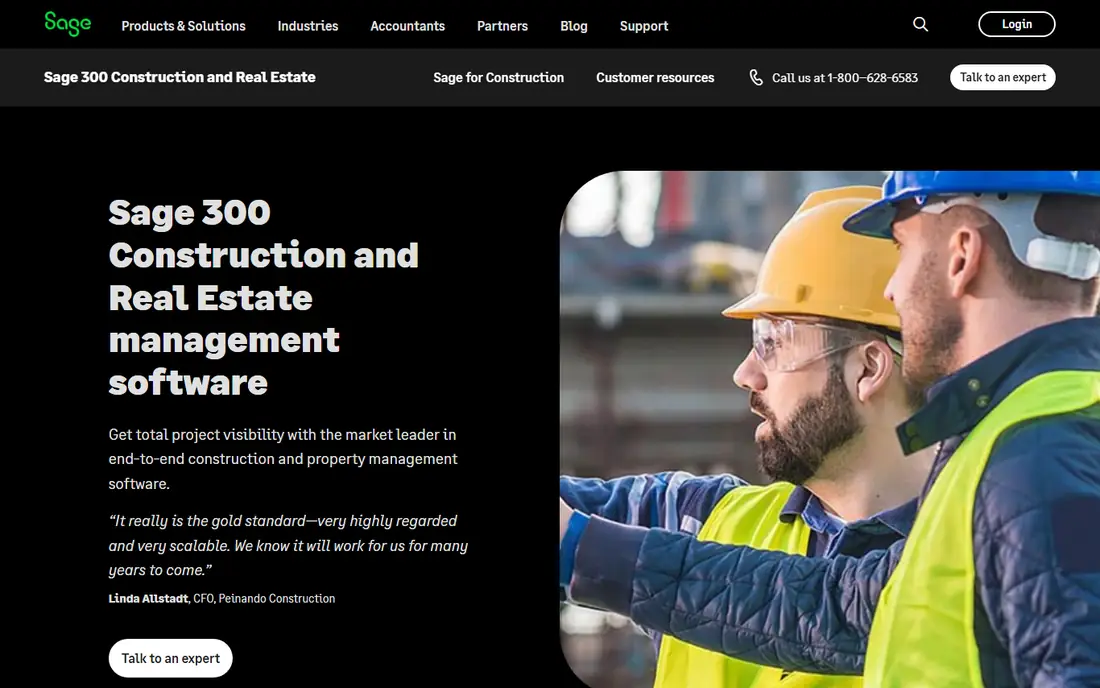Viewport: 1100px width, 688px height.
Task: Click Talk to an expert below the quote
Action: coord(170,658)
